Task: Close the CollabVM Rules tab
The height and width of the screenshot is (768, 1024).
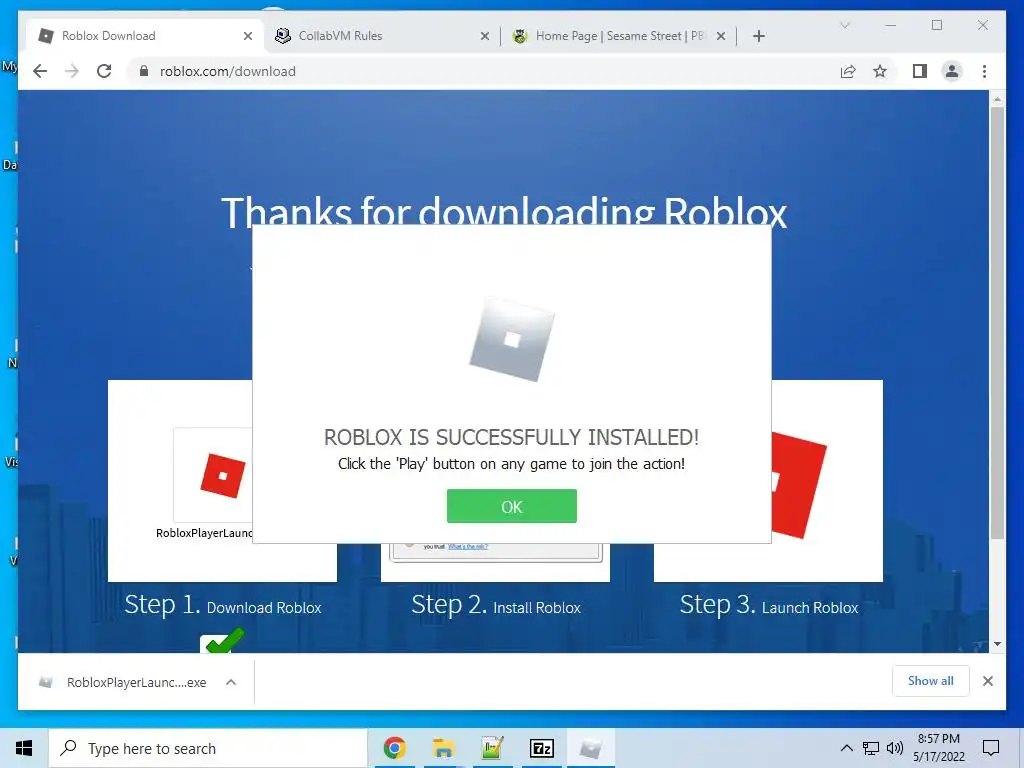Action: [485, 36]
